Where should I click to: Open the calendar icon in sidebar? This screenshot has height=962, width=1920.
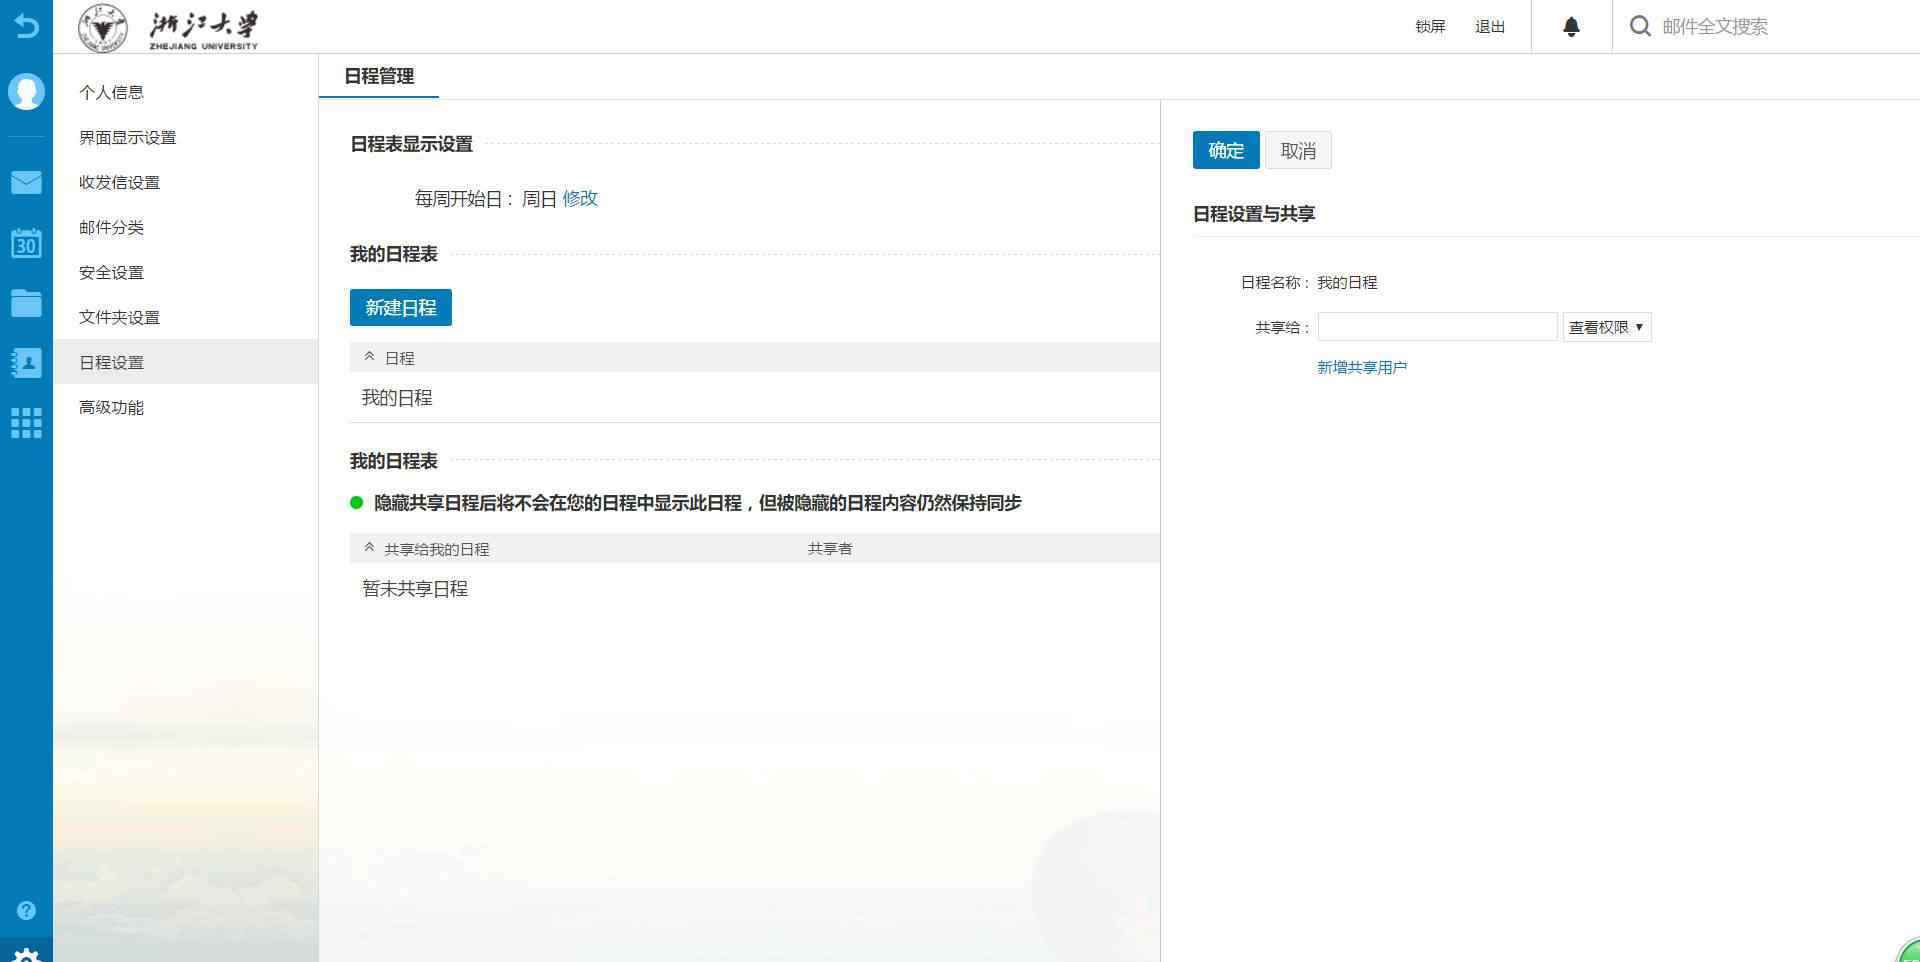tap(26, 243)
